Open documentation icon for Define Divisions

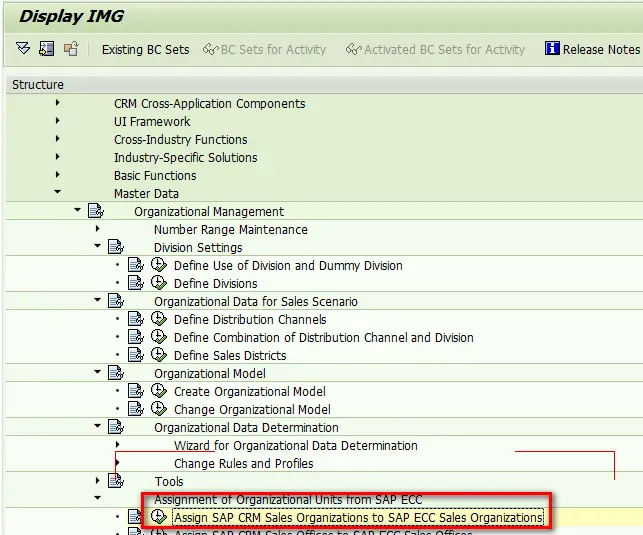[x=136, y=283]
